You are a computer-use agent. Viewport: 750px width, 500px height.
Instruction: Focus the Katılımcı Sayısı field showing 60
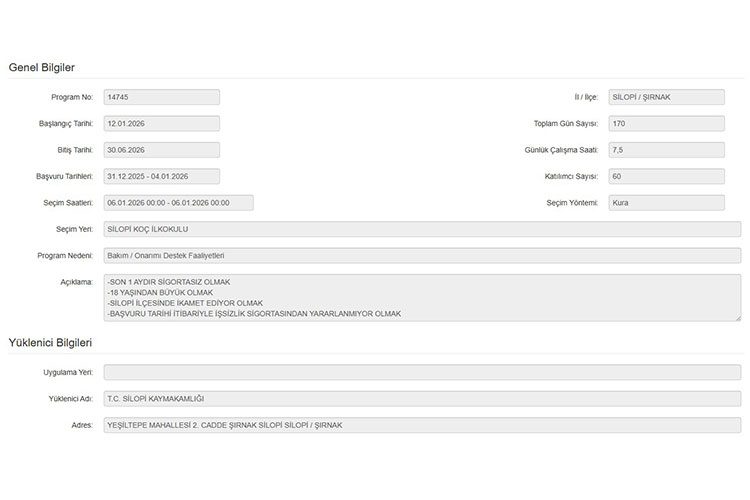click(665, 176)
